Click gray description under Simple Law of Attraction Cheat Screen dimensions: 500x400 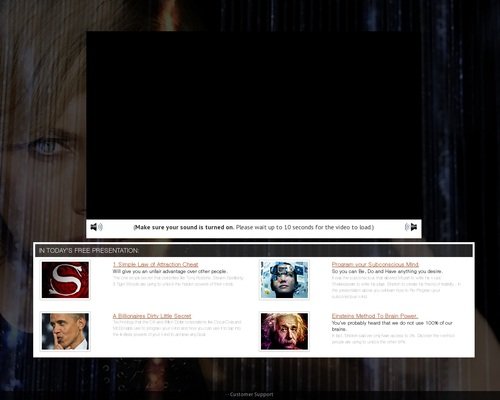178,281
